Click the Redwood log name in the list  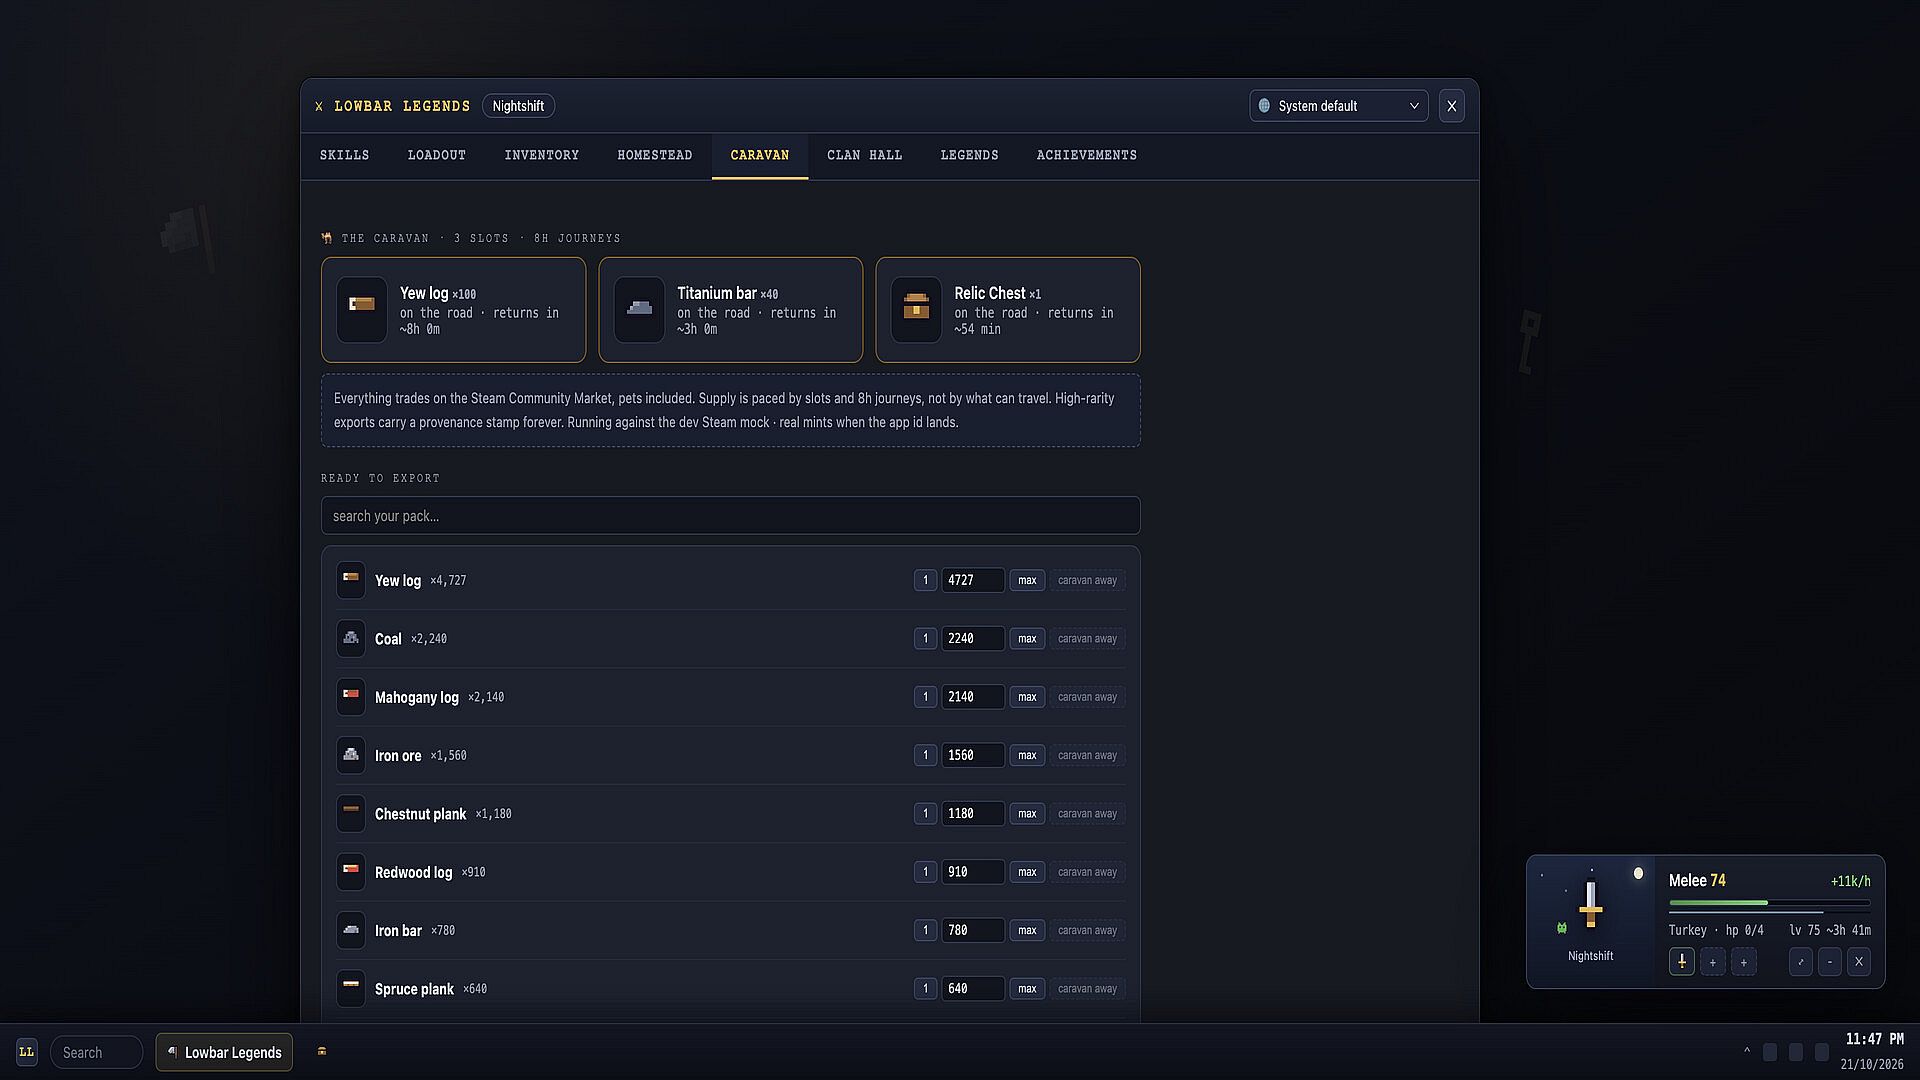coord(413,873)
